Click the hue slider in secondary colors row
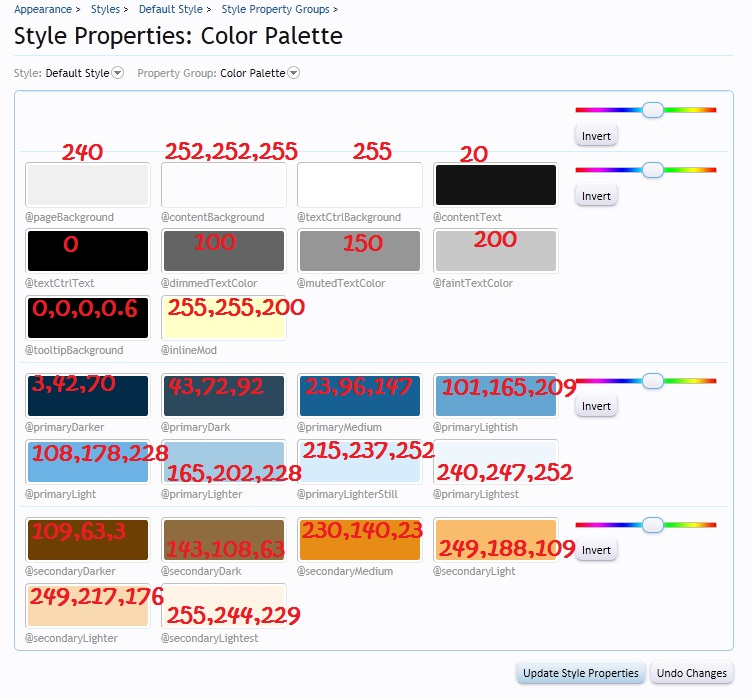Screen dimensions: 751x698 pyautogui.click(x=653, y=525)
